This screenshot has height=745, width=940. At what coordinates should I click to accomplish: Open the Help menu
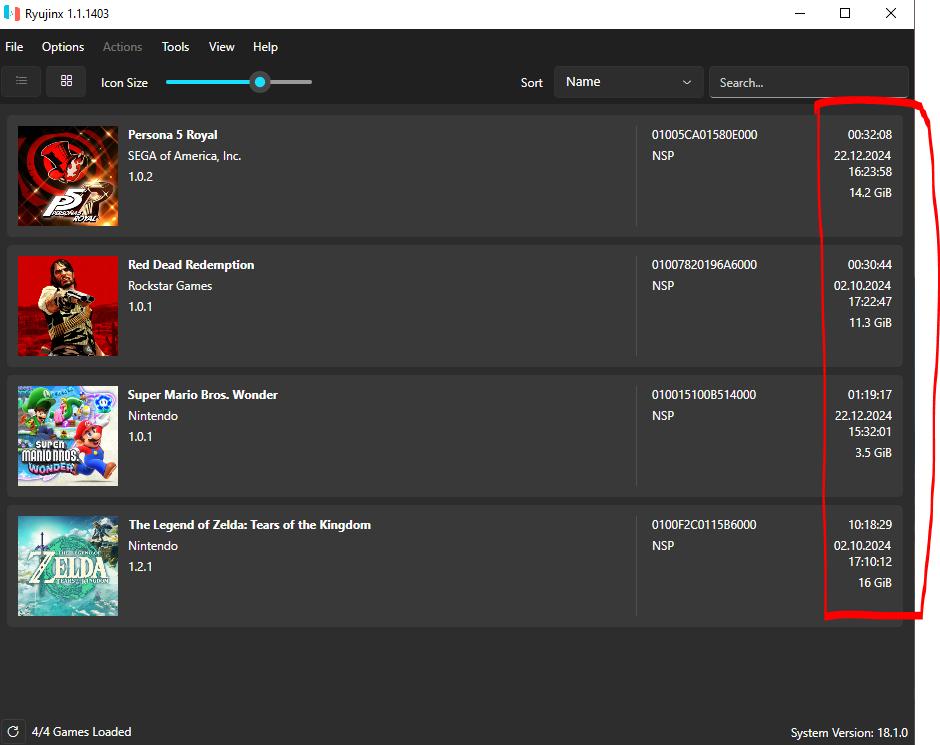(x=265, y=47)
